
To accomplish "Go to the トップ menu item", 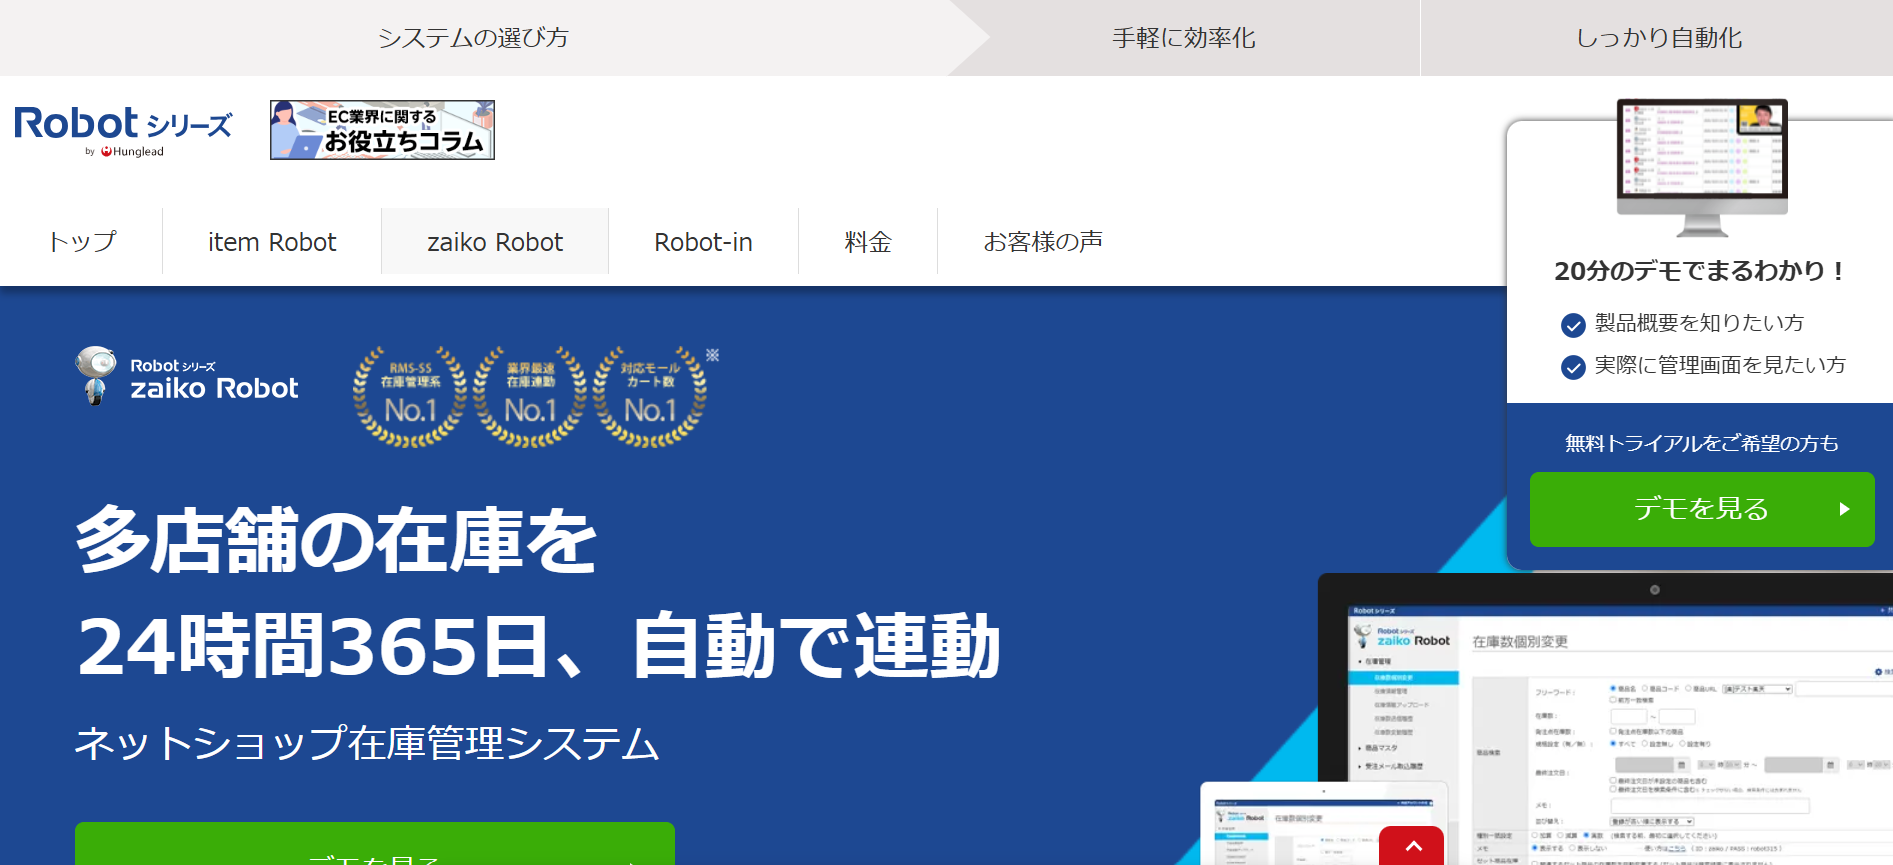I will [x=82, y=242].
